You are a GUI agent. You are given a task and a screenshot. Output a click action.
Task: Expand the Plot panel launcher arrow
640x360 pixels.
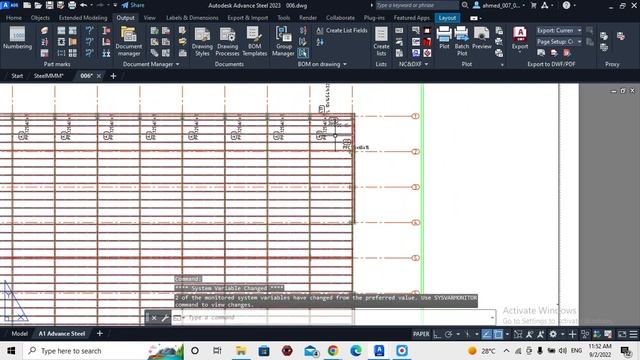[x=502, y=64]
